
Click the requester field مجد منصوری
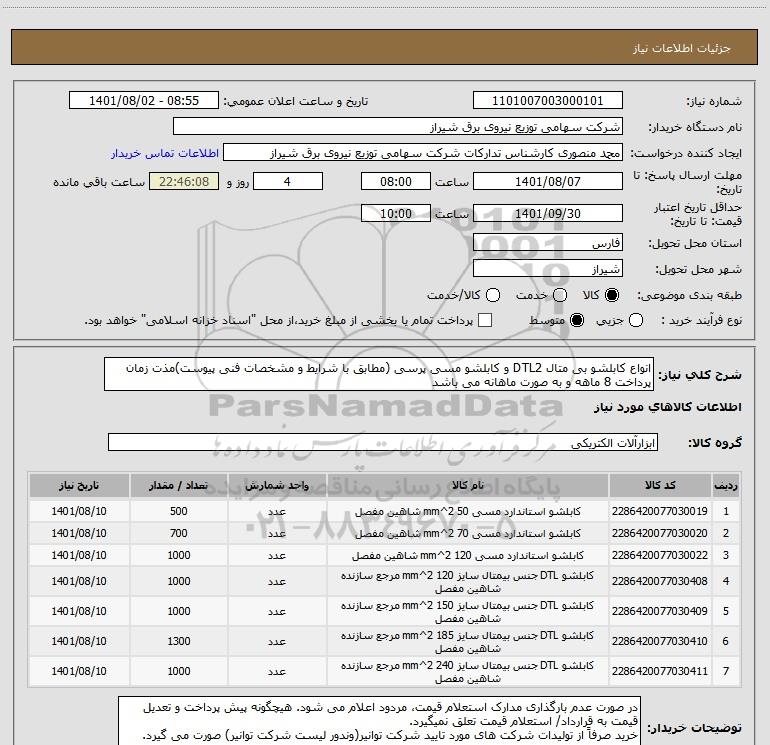[423, 153]
